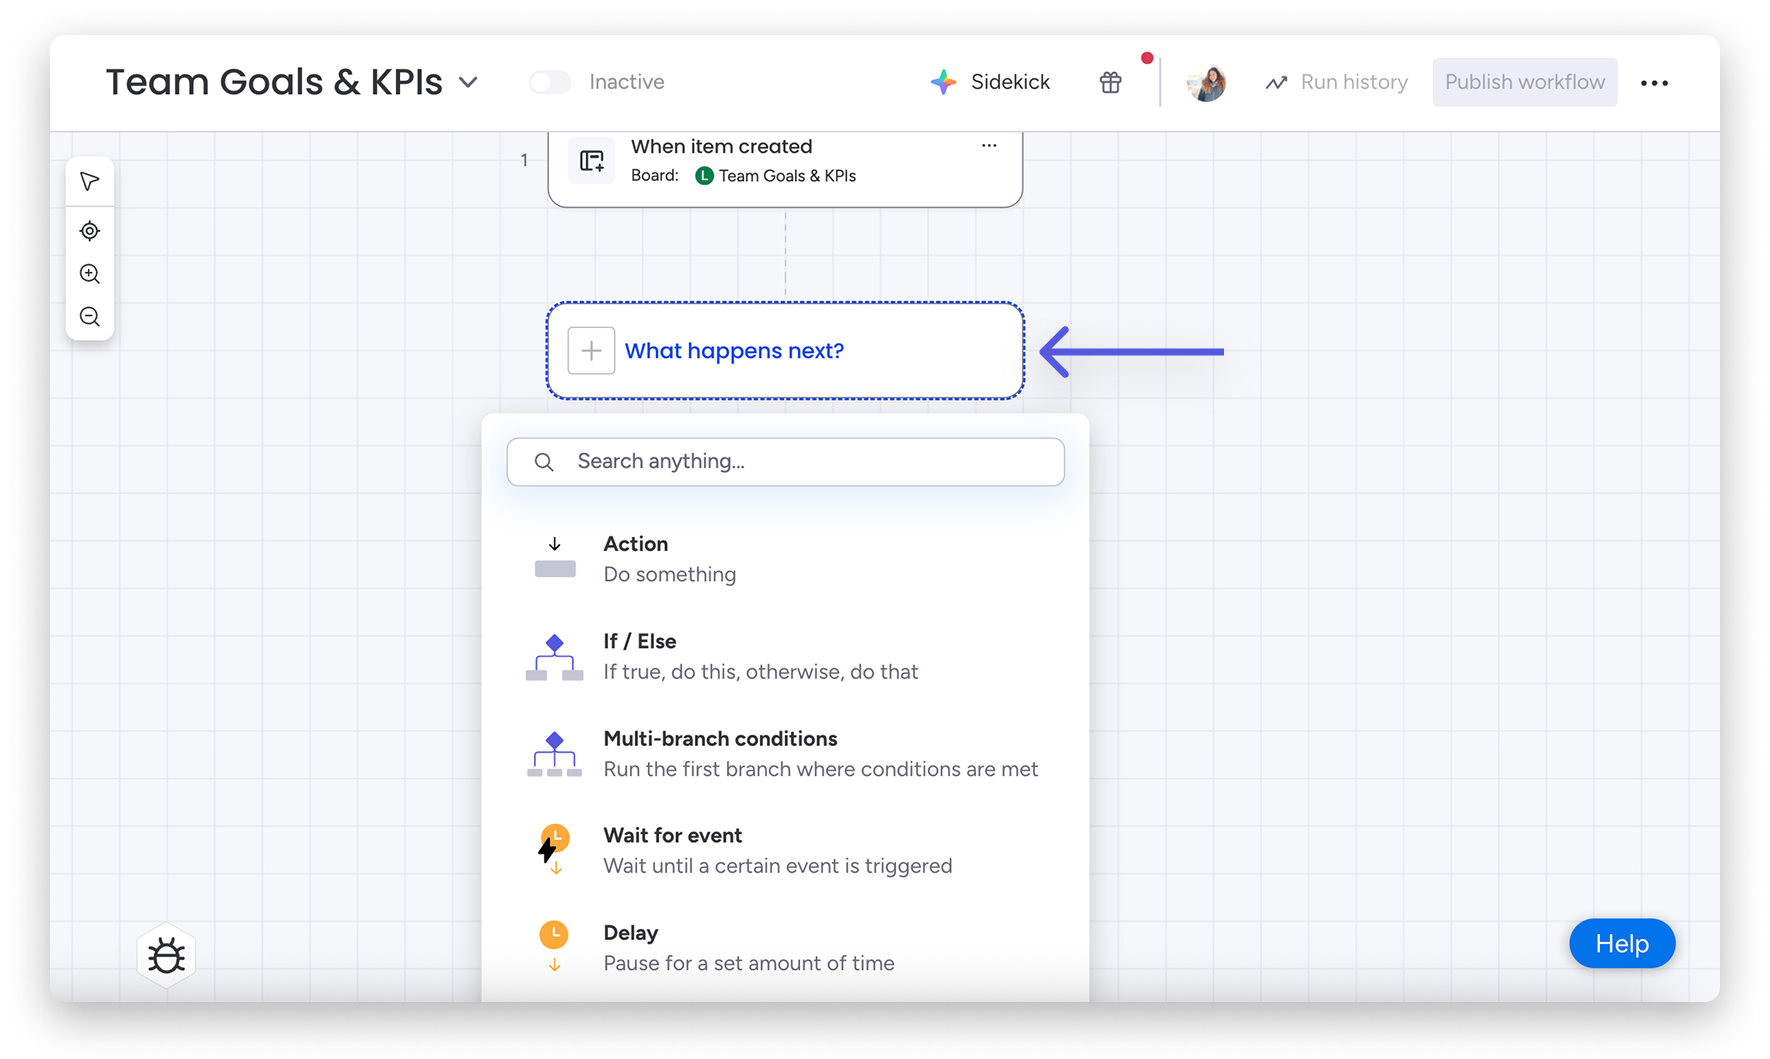Choose Delay from the step menu
Screen dimensions: 1770x1059
coord(785,948)
